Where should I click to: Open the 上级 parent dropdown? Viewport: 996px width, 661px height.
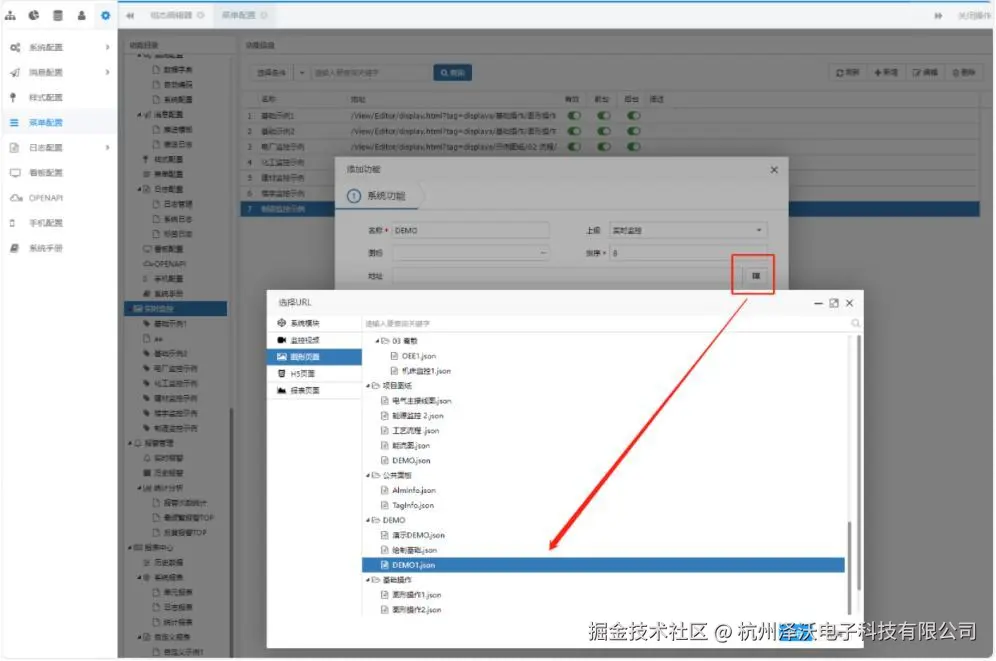(x=688, y=230)
